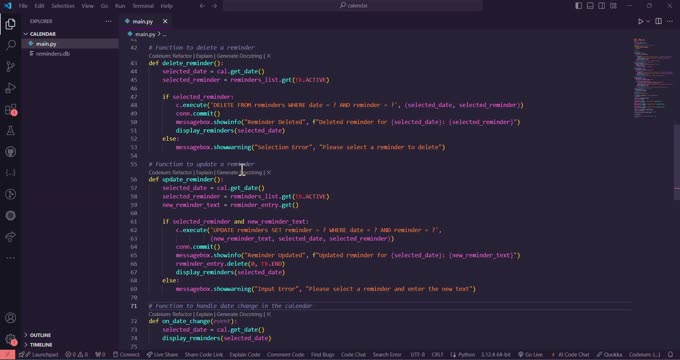Click Go Live in the status bar

coord(530,355)
